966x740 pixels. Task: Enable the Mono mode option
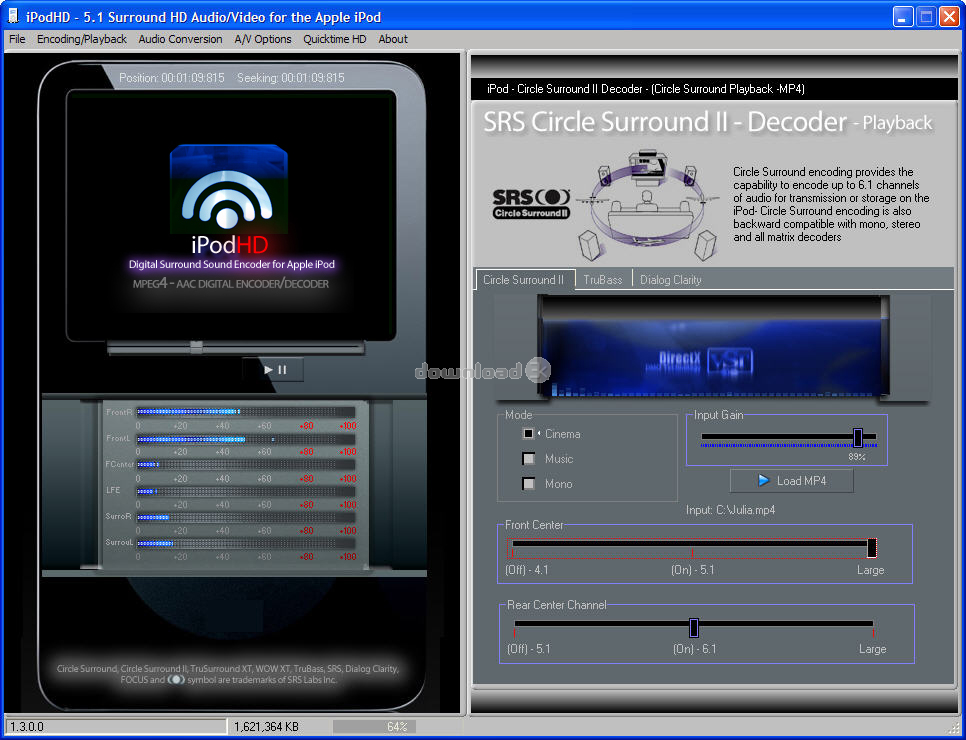[529, 484]
